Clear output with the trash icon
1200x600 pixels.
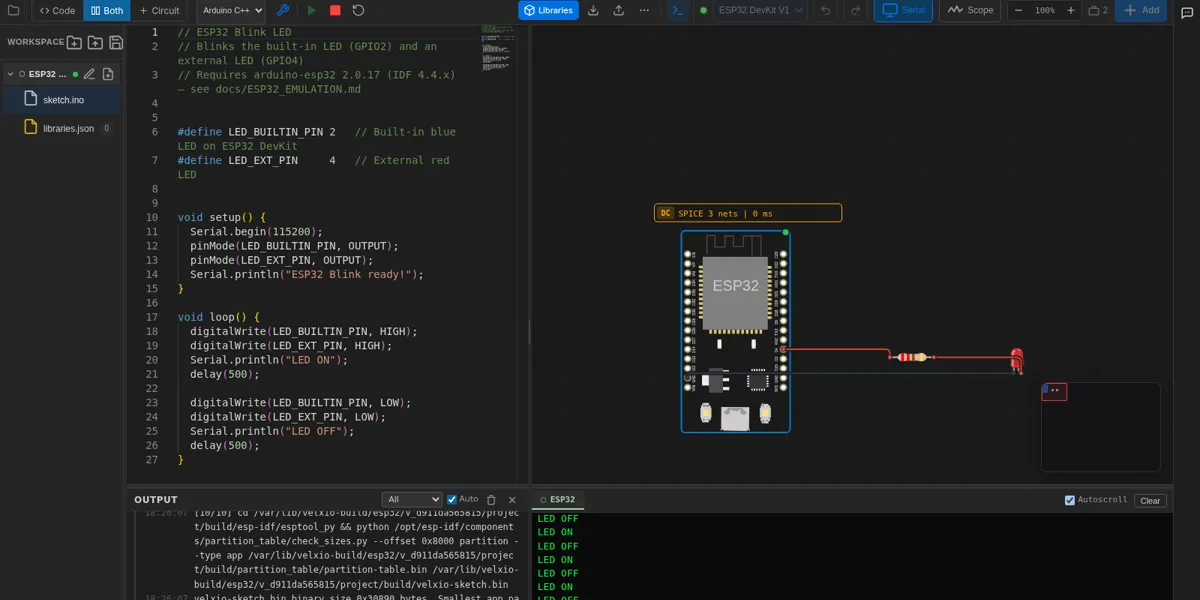coord(491,499)
